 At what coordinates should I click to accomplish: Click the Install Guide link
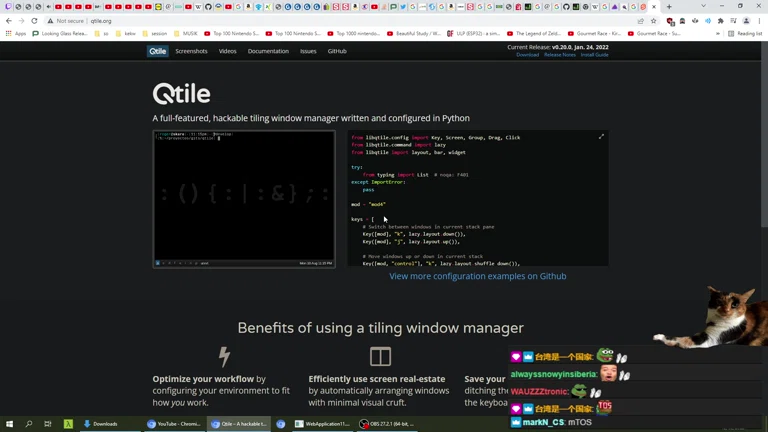click(x=594, y=55)
